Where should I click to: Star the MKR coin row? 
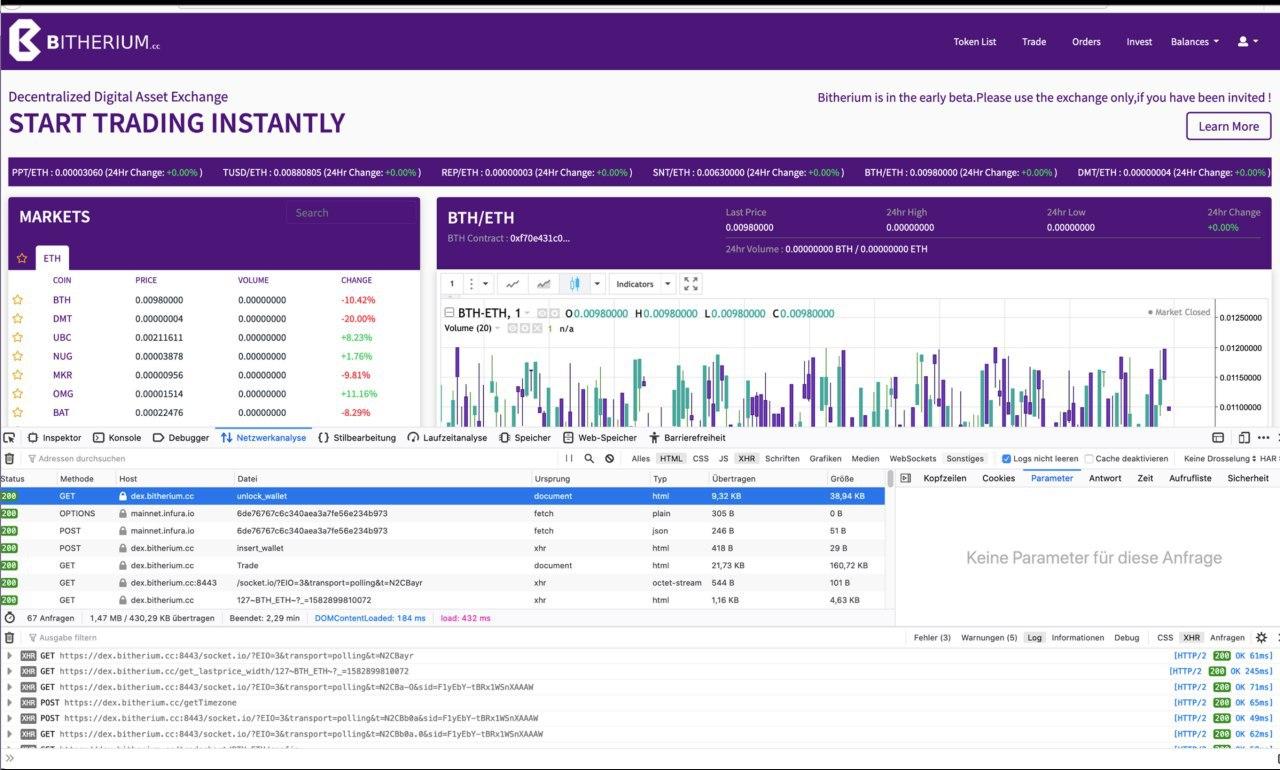click(x=17, y=374)
